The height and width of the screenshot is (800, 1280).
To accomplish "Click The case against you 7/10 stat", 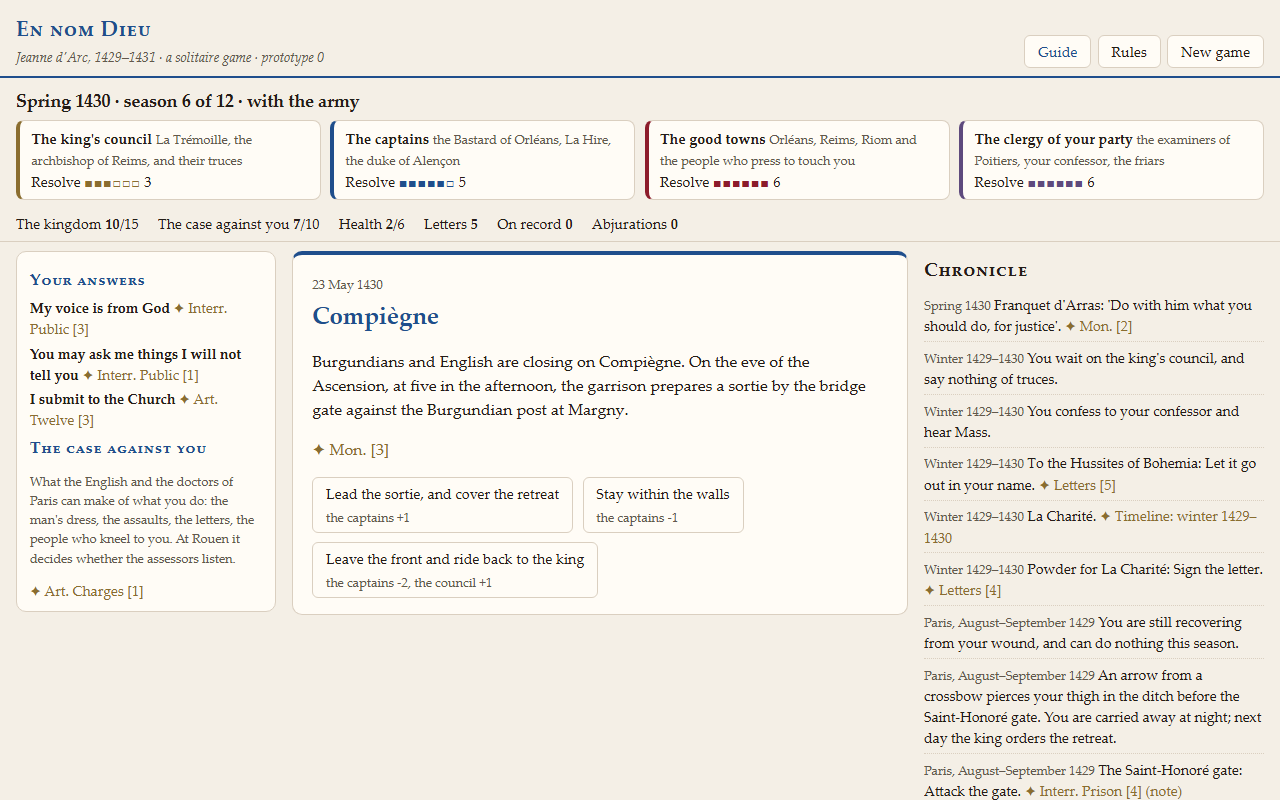I will [239, 224].
